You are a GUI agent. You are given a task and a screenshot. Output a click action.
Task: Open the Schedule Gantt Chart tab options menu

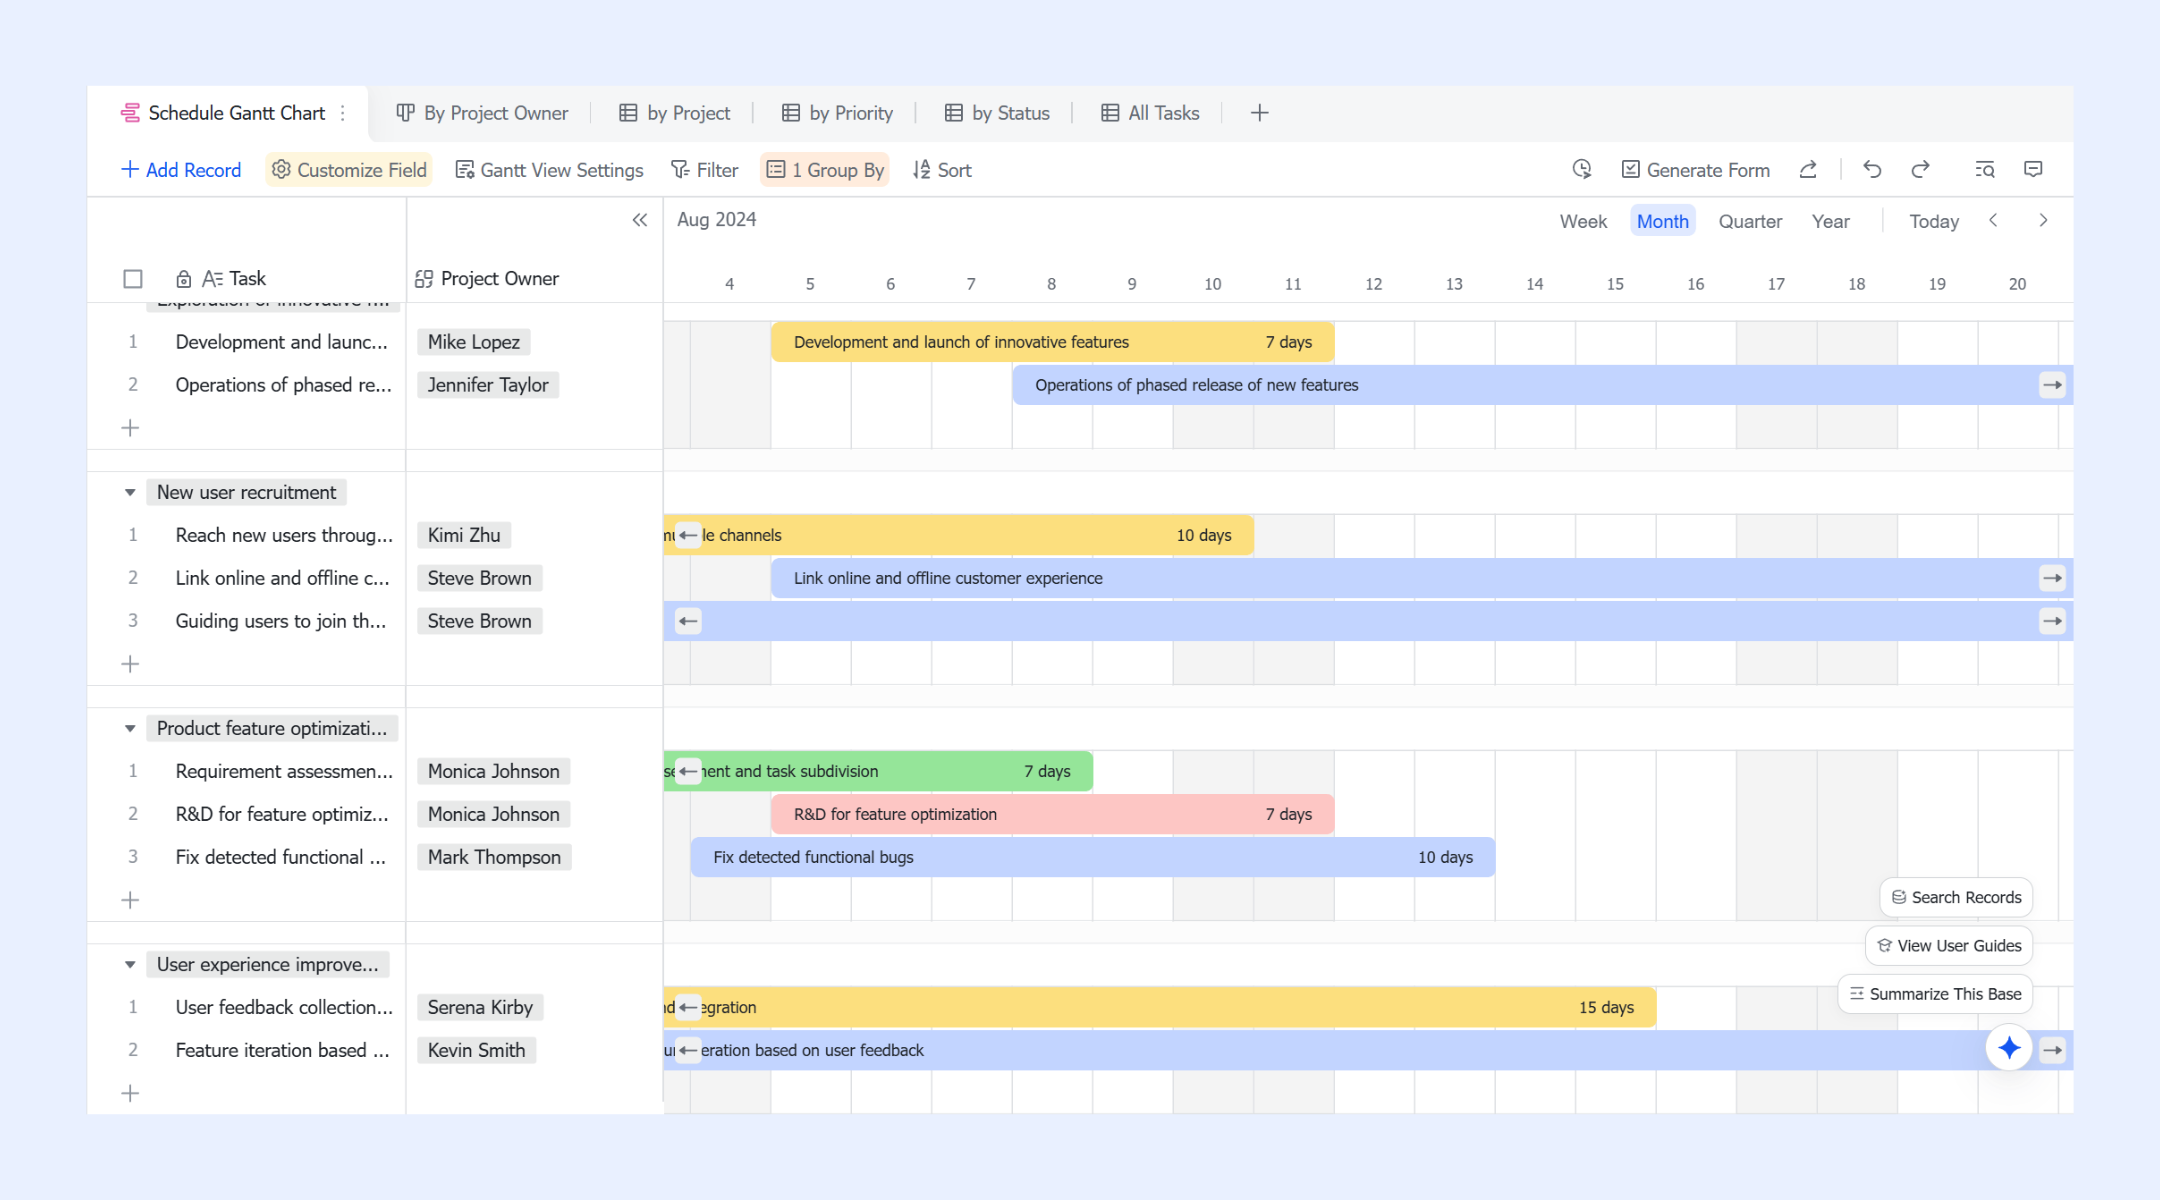tap(343, 113)
